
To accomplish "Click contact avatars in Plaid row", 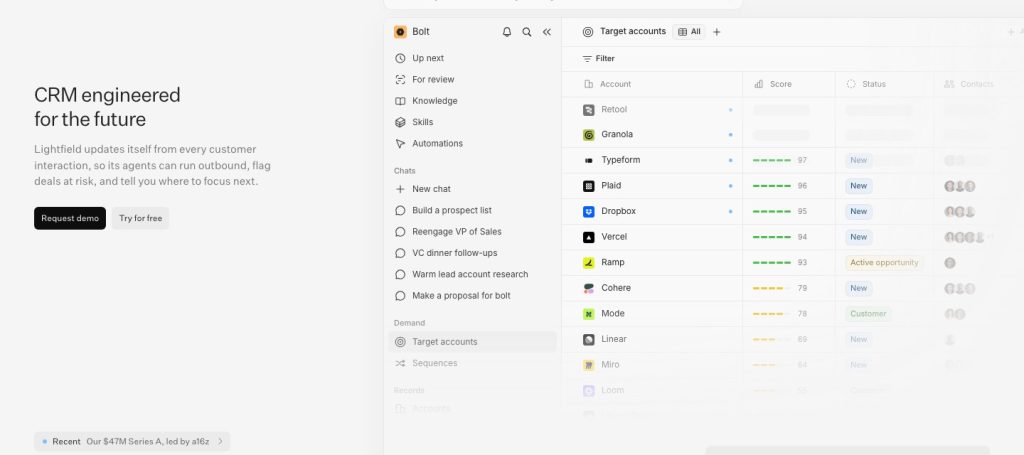I will pyautogui.click(x=960, y=186).
